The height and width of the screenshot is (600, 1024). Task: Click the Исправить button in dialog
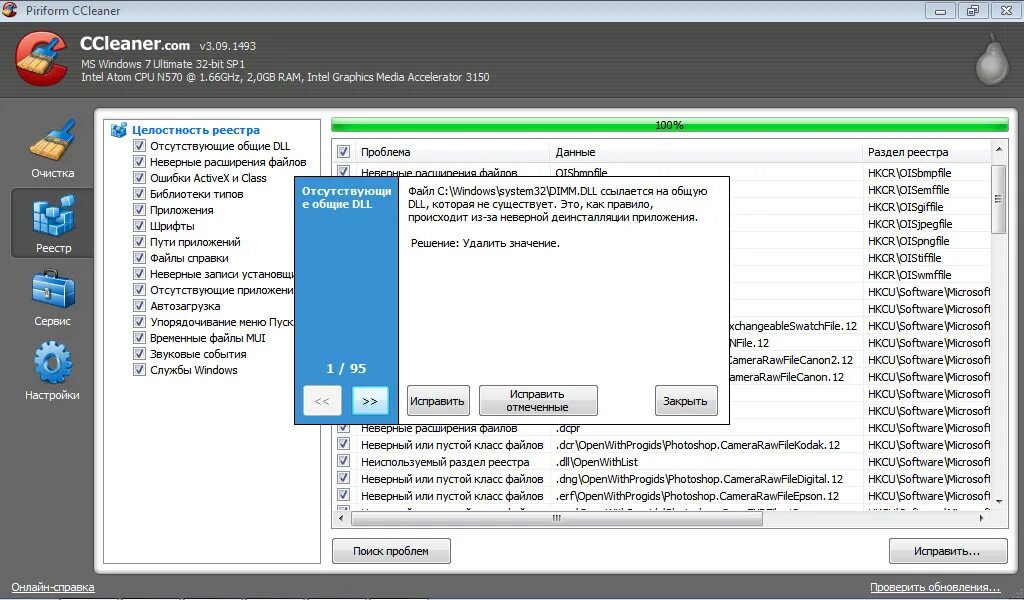[438, 401]
